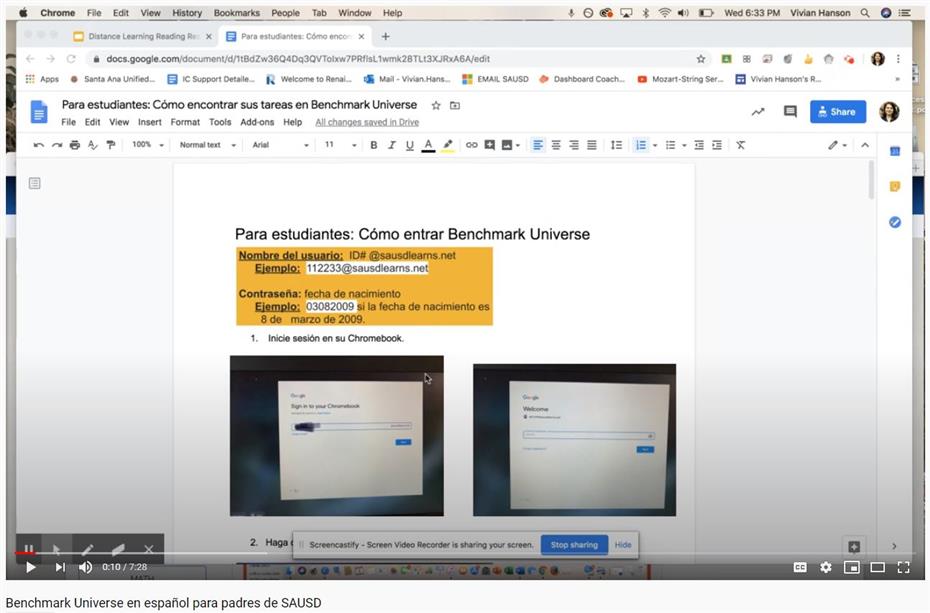930x613 pixels.
Task: Open the Docs Format menu
Action: point(185,122)
